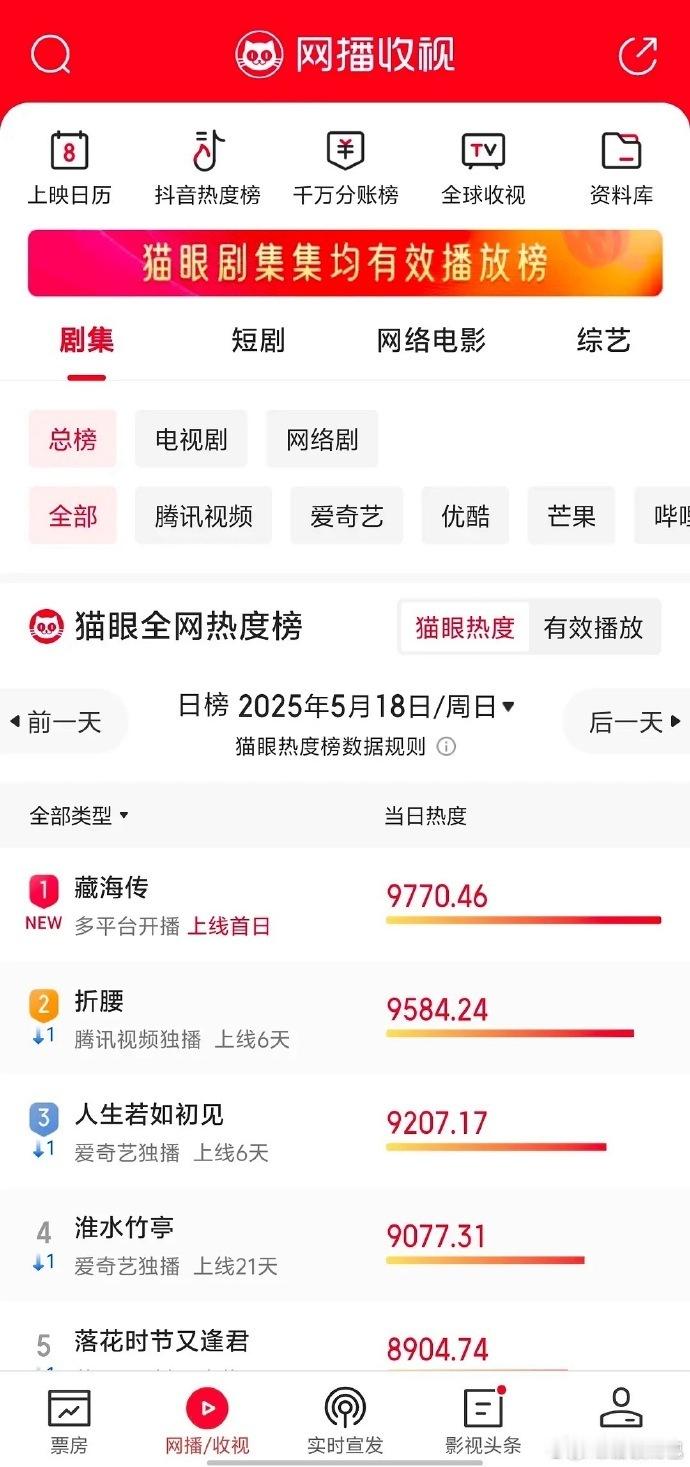690x1467 pixels.
Task: Select the 猫眼热度 toggle option
Action: click(465, 628)
